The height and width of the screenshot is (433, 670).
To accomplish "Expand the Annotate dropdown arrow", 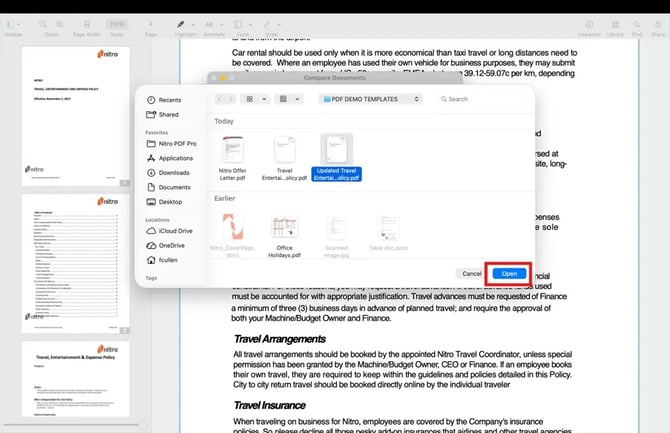I will tap(221, 25).
